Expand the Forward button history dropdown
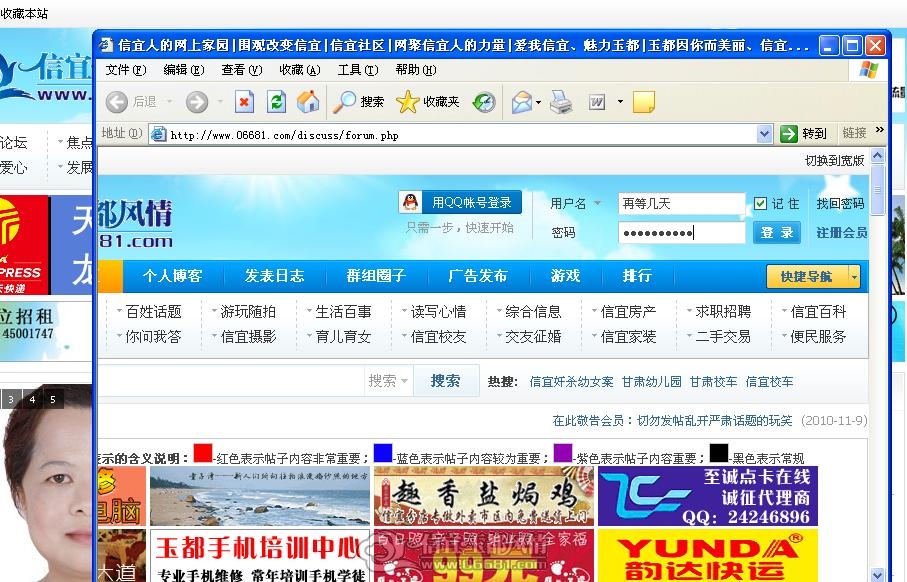 coord(220,102)
